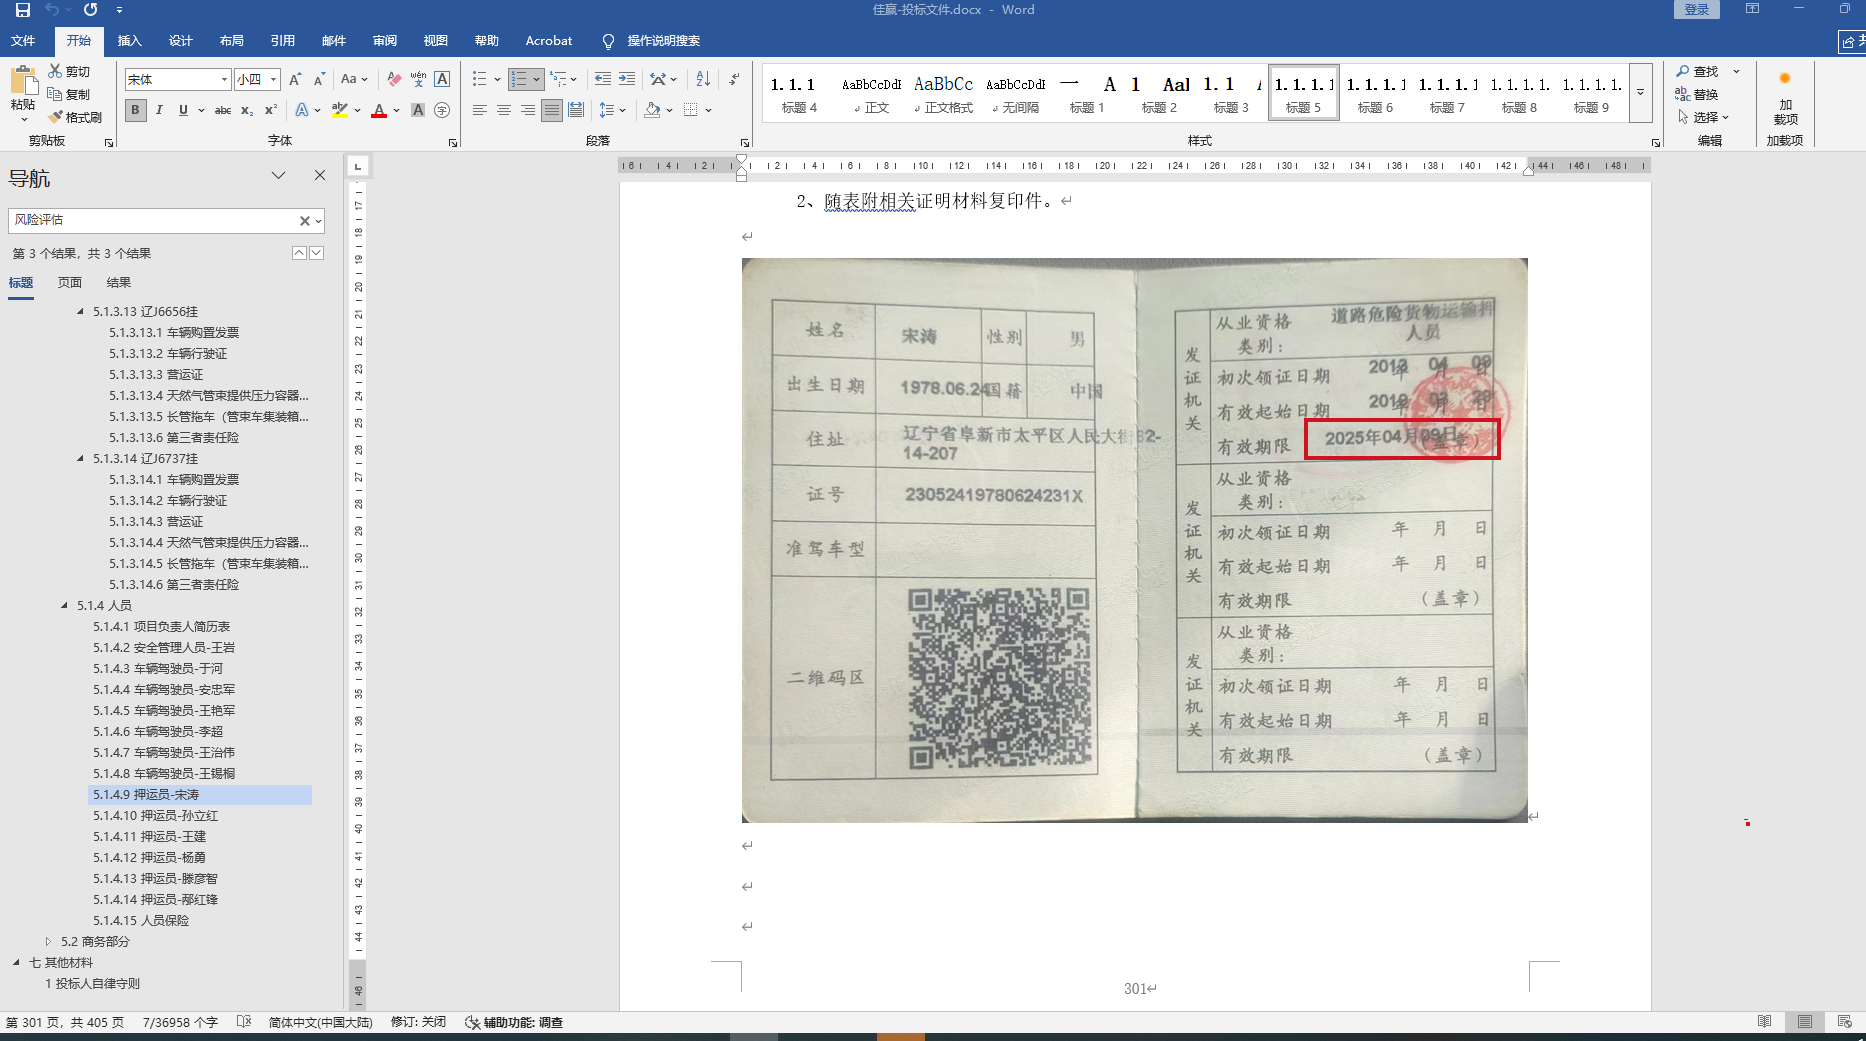
Task: Click the sort (A-Z) icon
Action: (x=703, y=79)
